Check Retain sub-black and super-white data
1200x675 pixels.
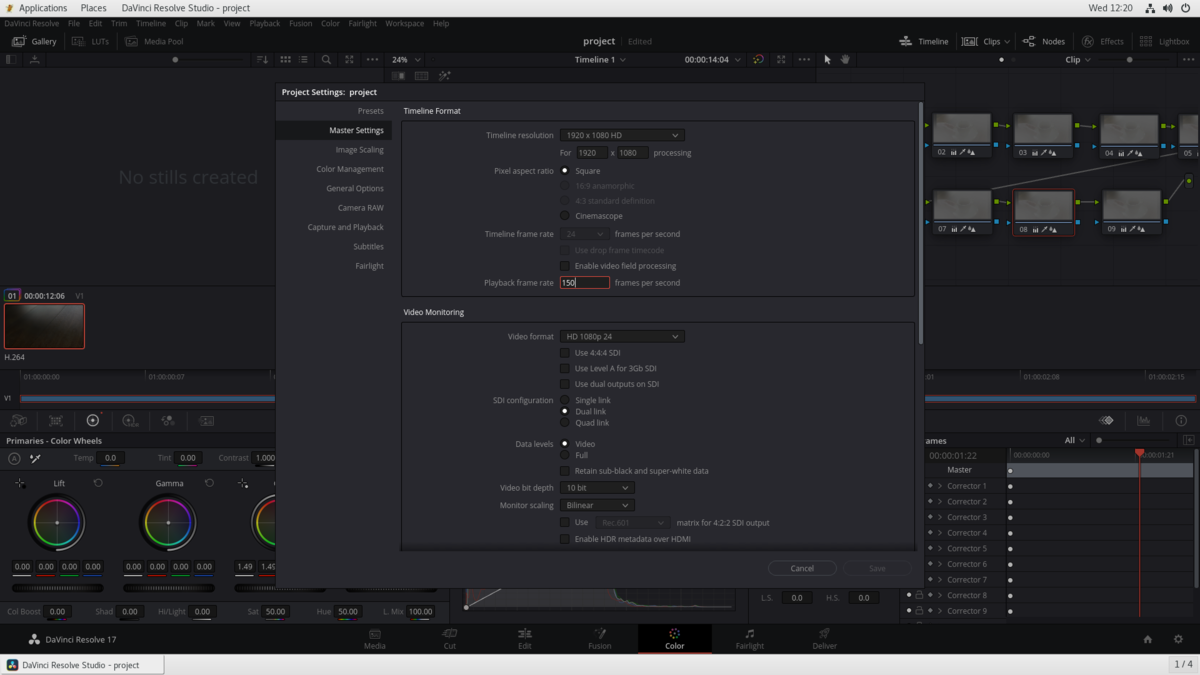tap(565, 471)
